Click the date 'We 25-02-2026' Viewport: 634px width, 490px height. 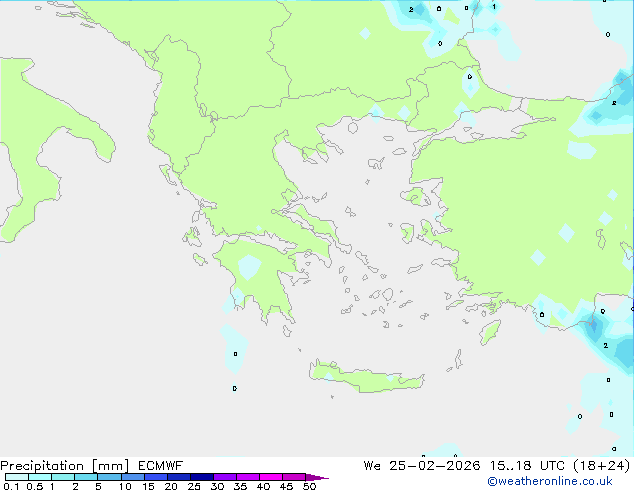[422, 466]
